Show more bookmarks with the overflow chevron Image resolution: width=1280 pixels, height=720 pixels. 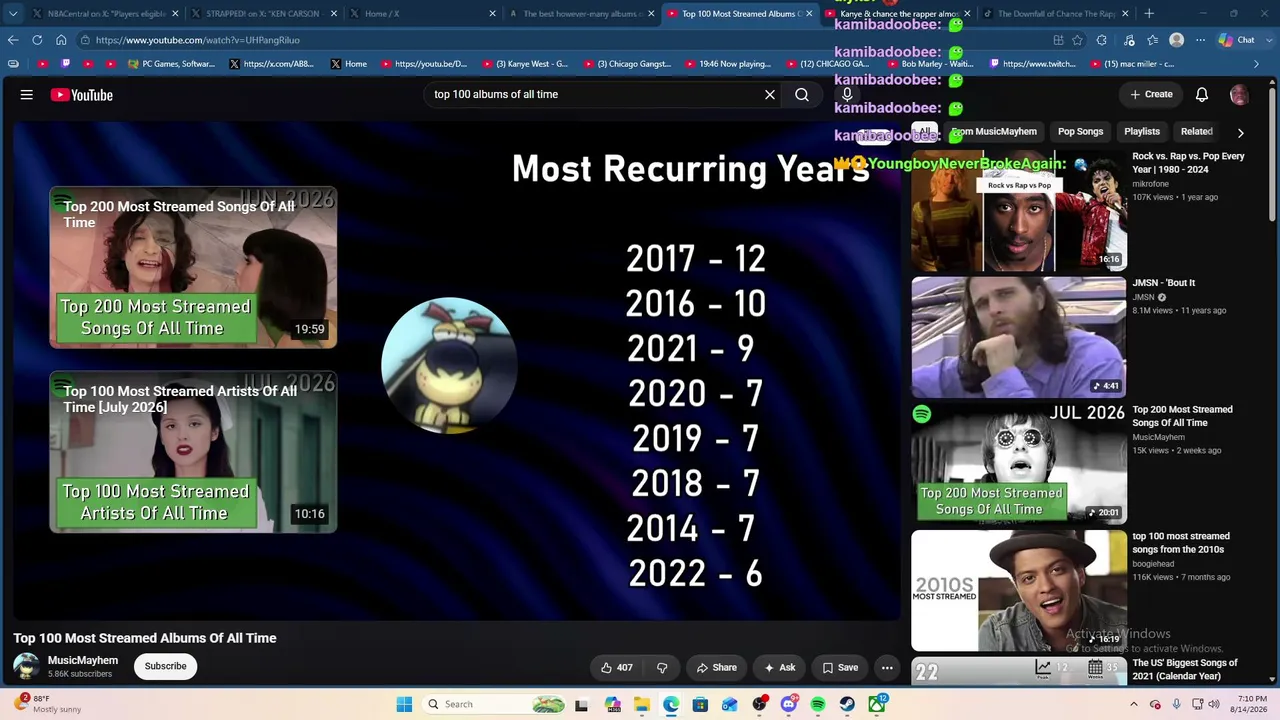[1256, 64]
